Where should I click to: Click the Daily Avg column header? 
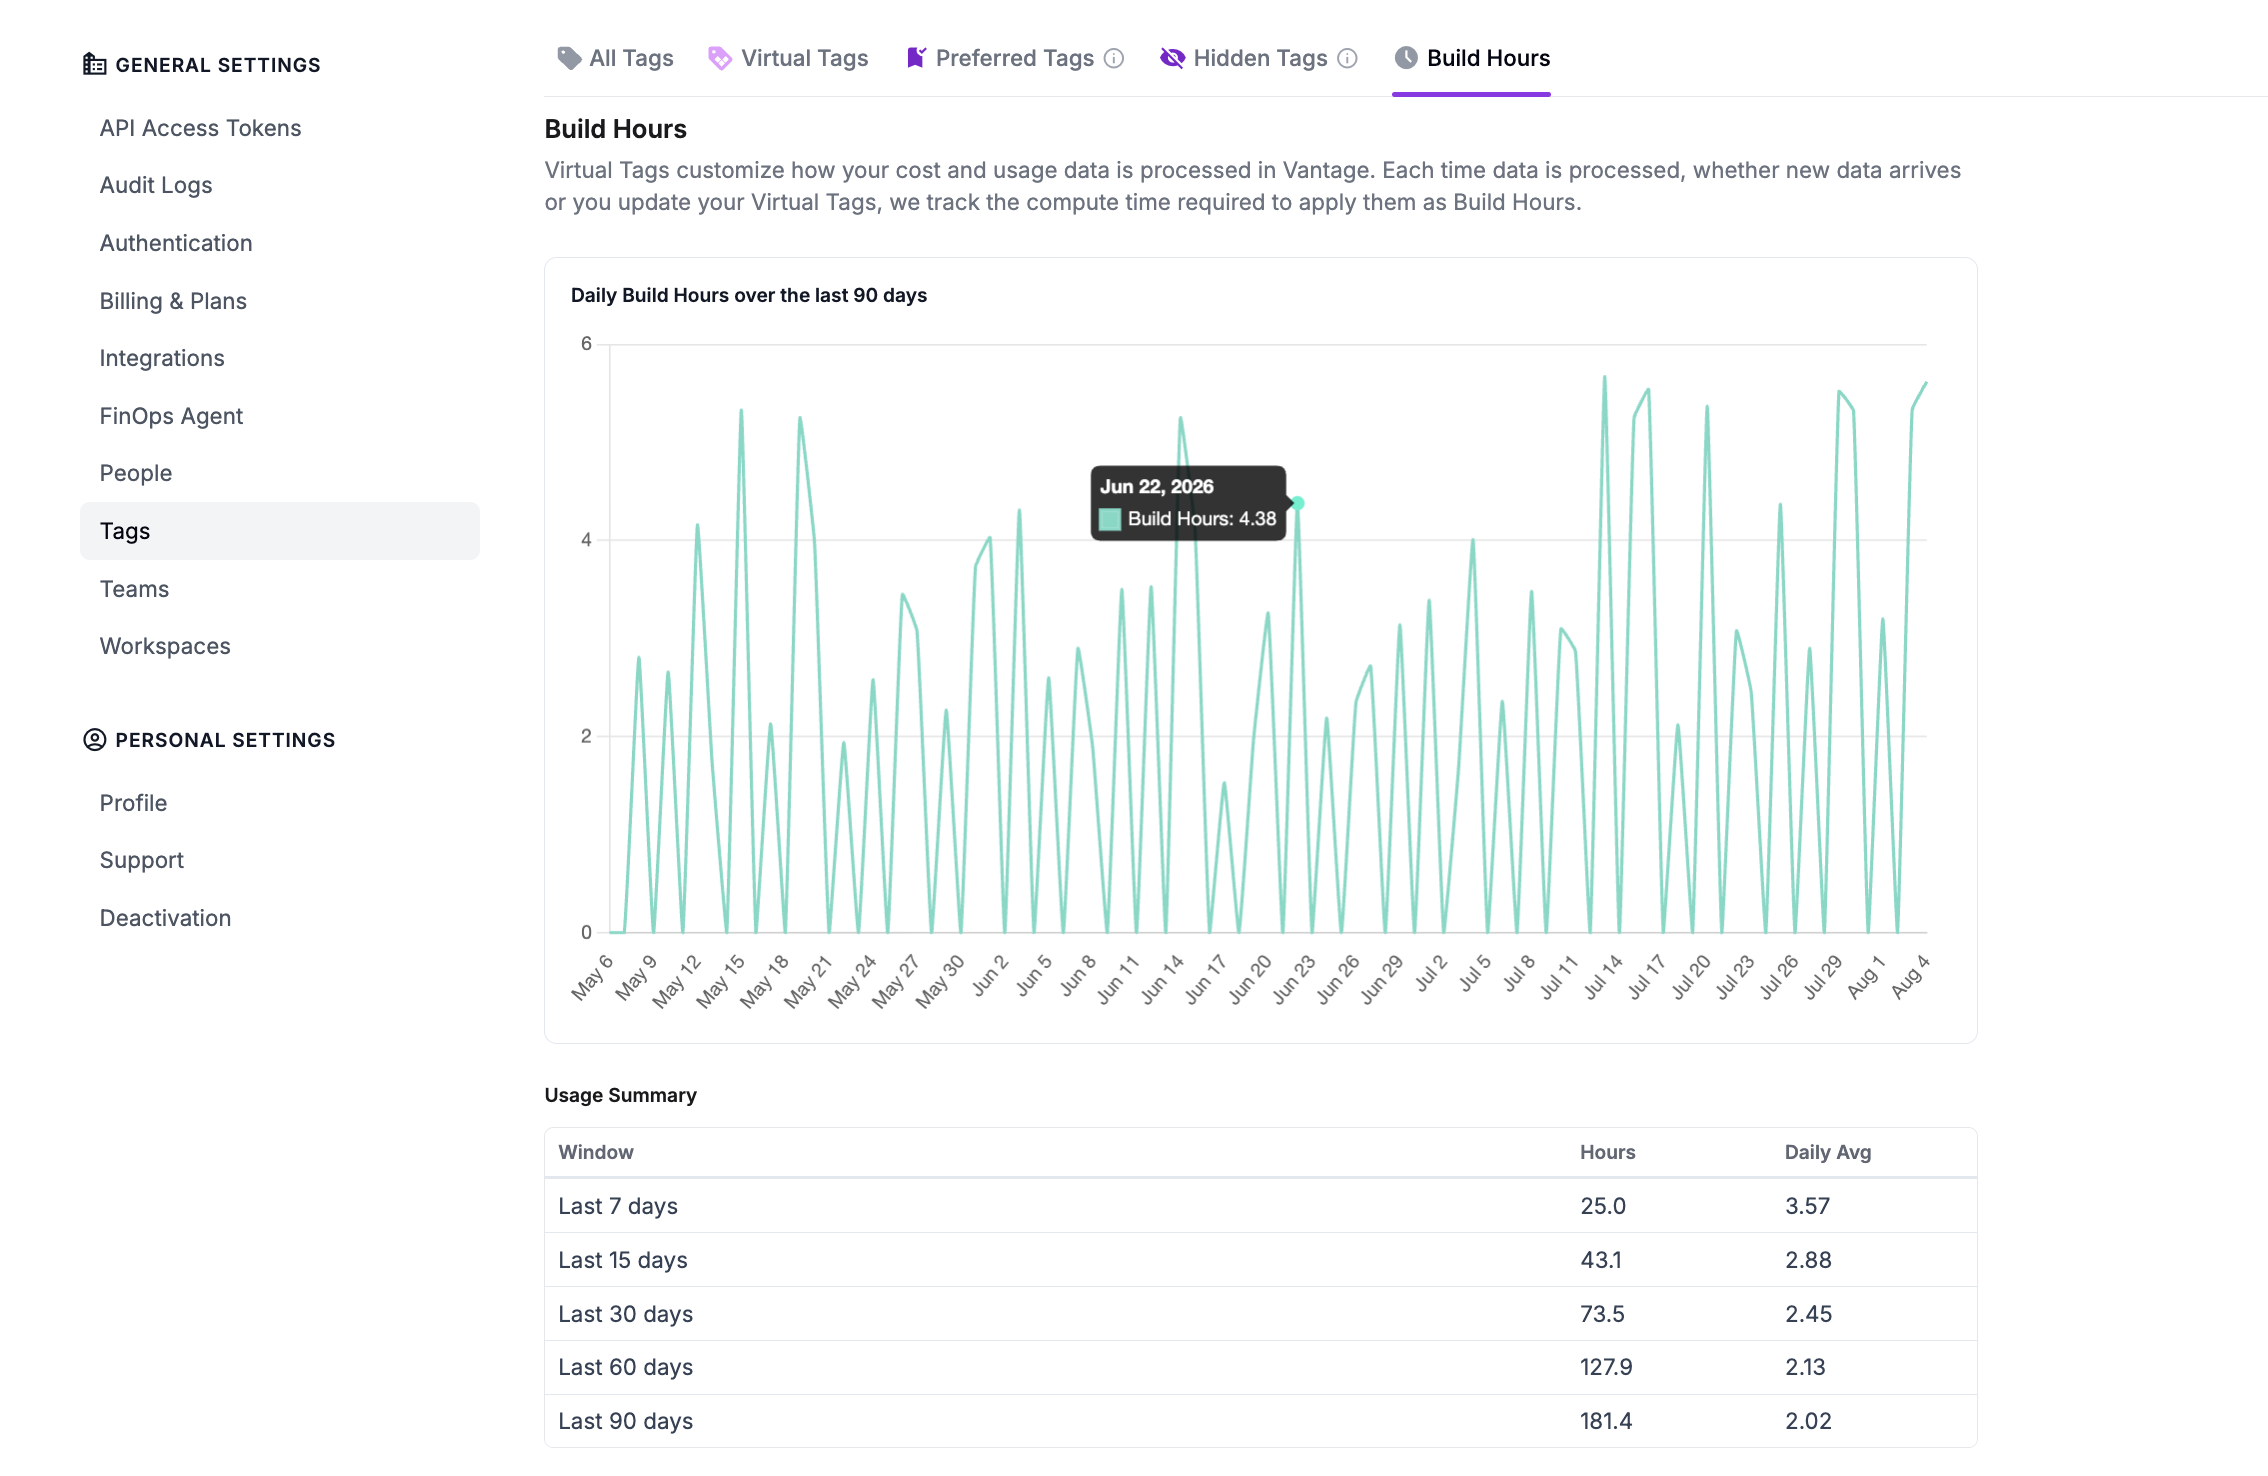pyautogui.click(x=1828, y=1152)
